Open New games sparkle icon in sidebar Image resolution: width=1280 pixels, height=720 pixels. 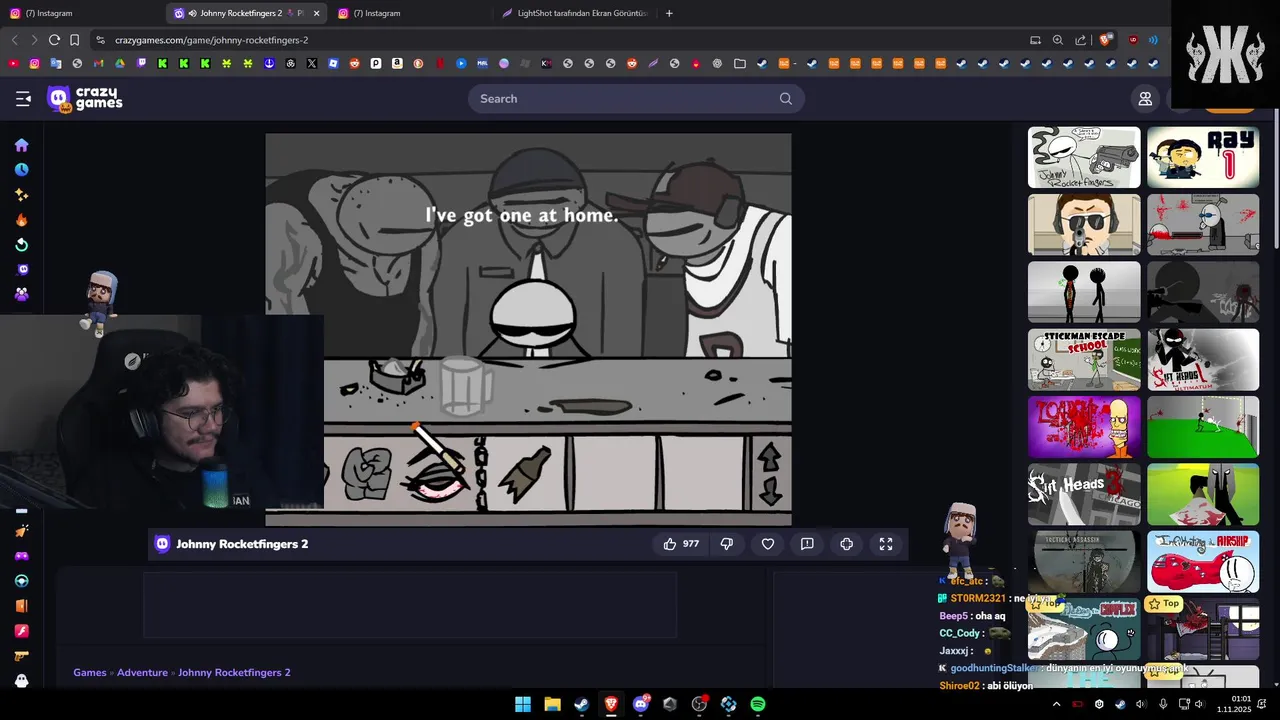(21, 195)
